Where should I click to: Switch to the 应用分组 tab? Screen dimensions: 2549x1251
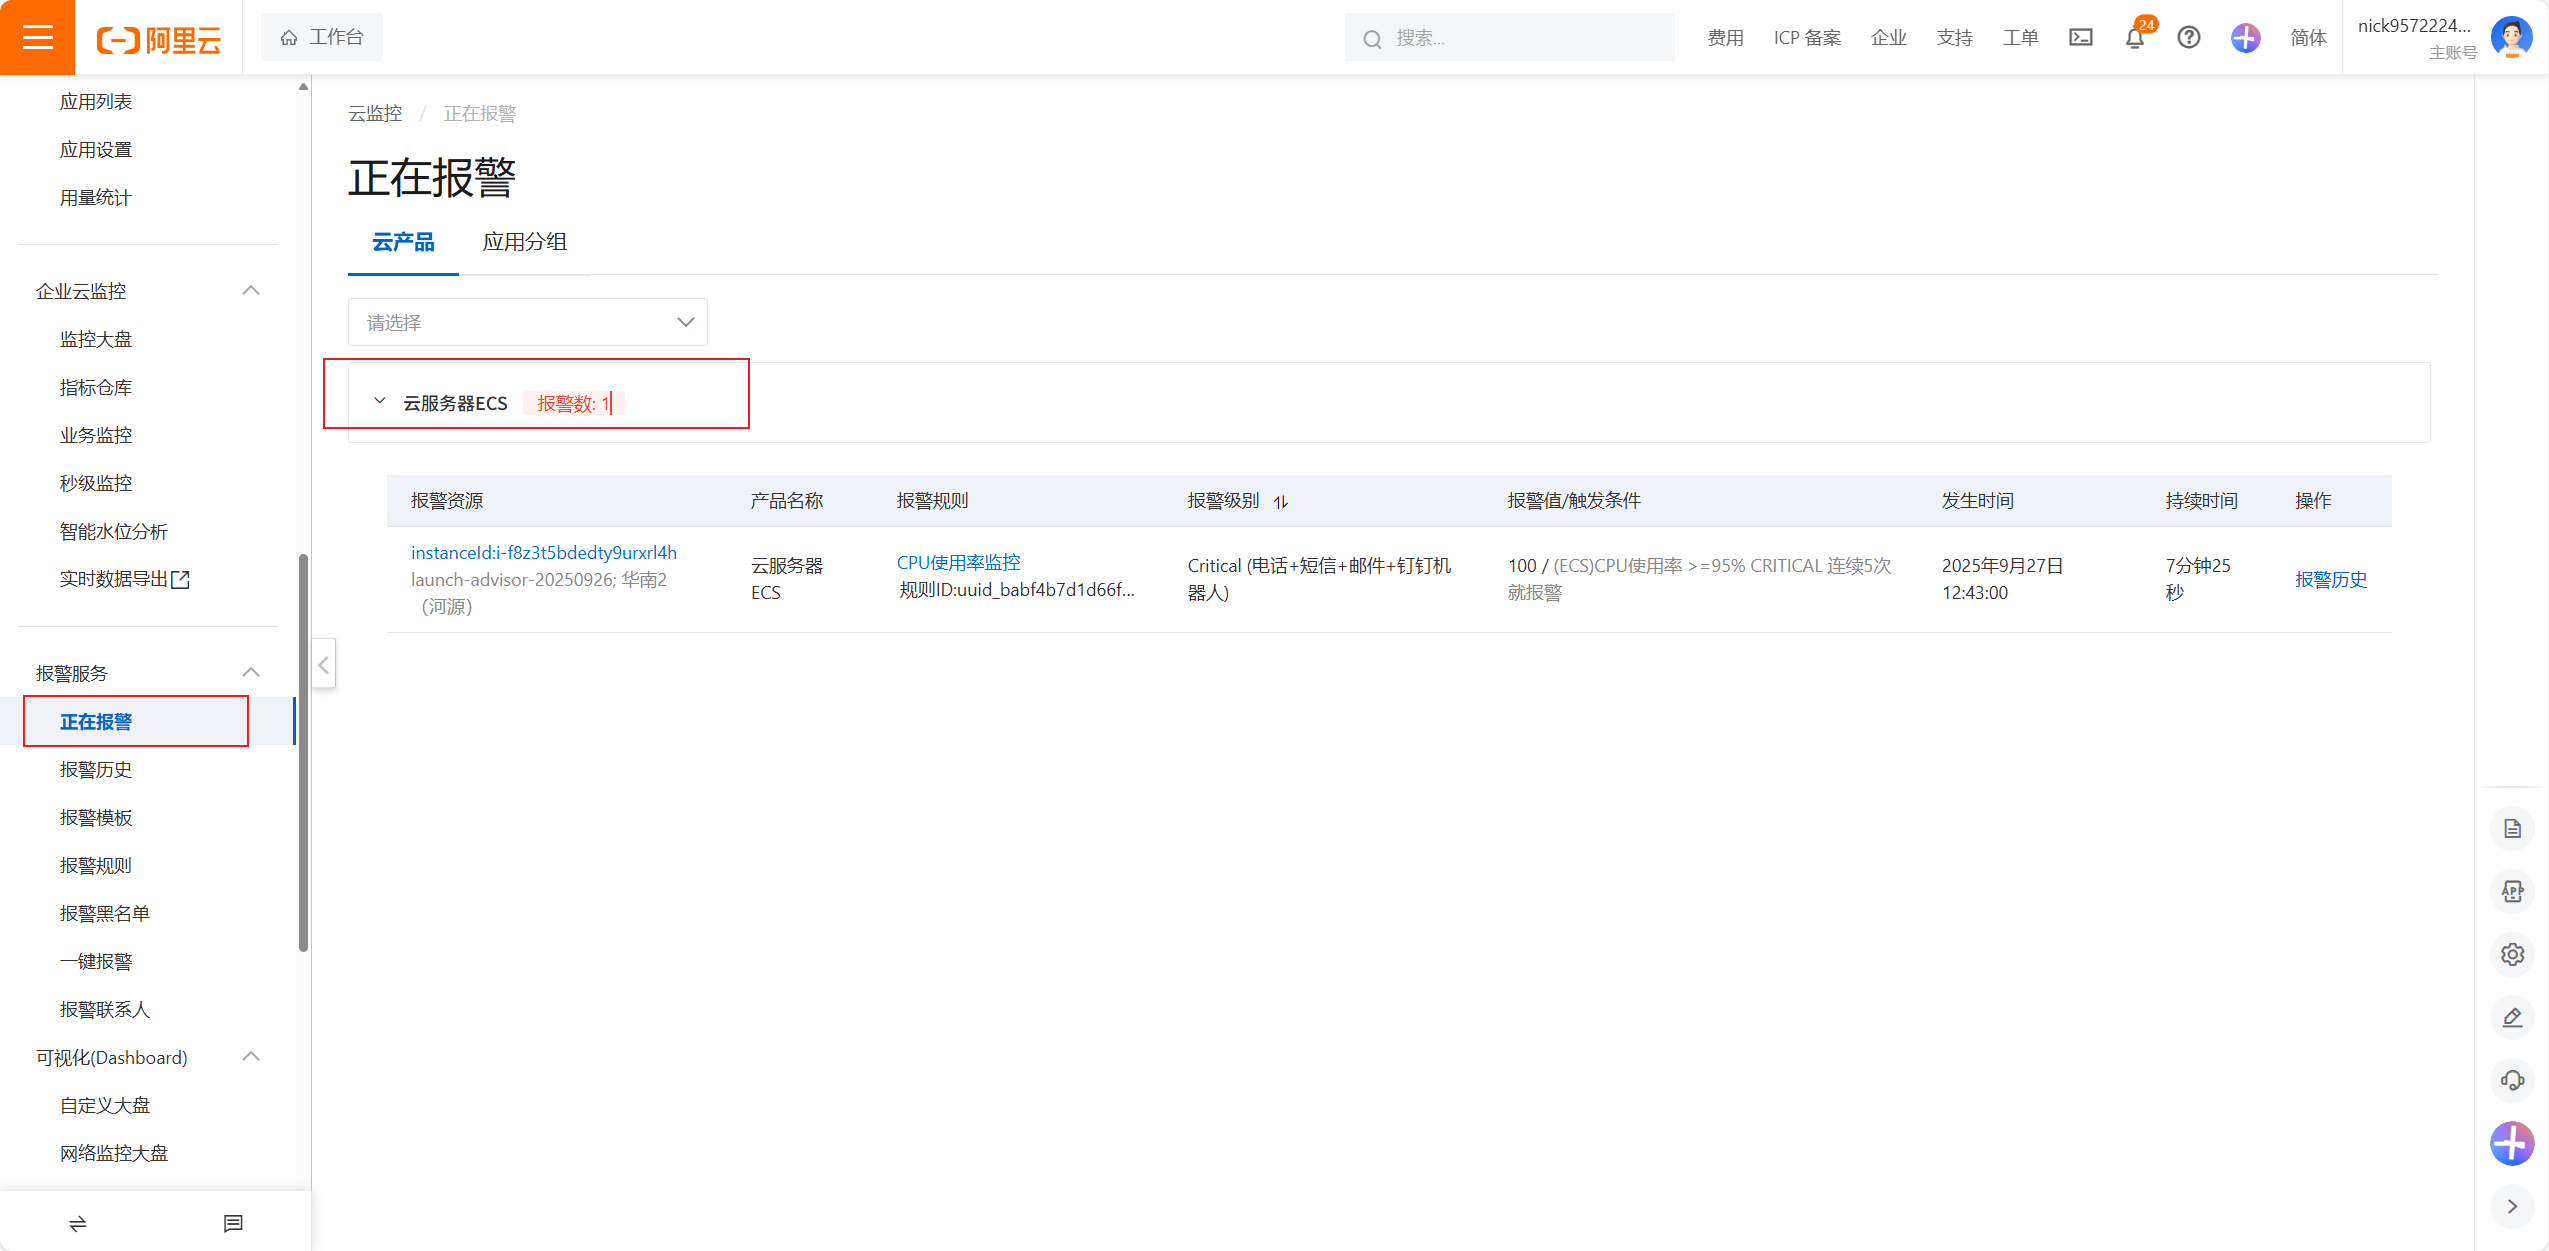(x=524, y=242)
